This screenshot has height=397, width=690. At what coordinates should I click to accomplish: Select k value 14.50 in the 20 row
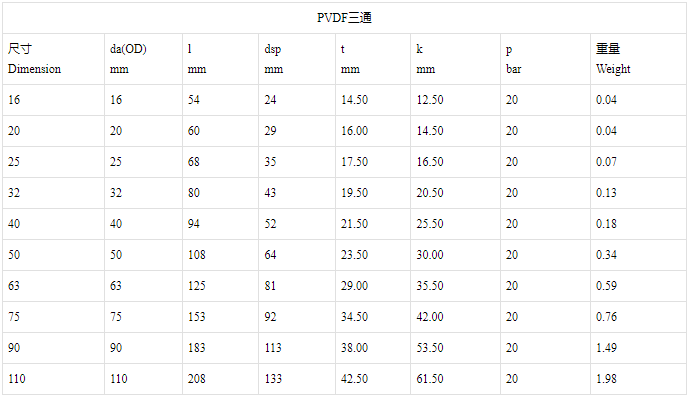pos(430,131)
